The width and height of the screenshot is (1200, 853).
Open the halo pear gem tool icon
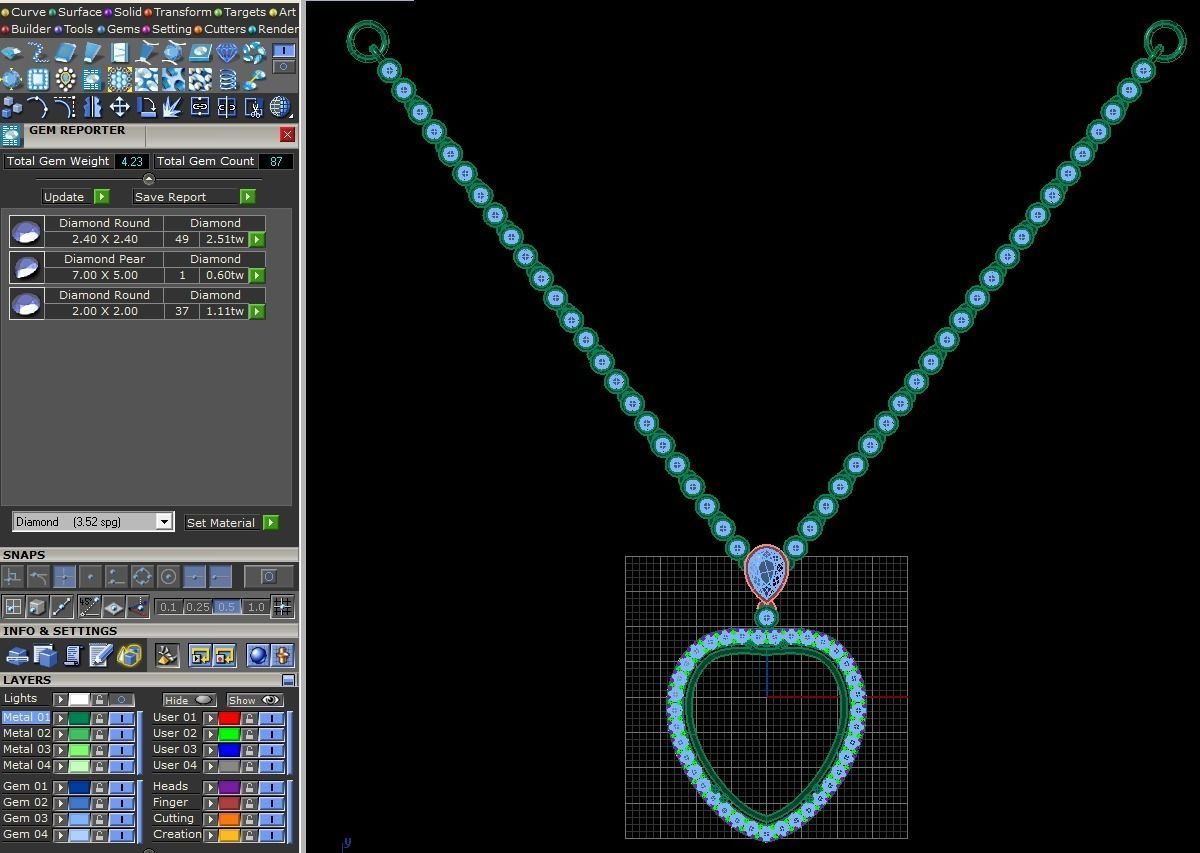tap(65, 79)
